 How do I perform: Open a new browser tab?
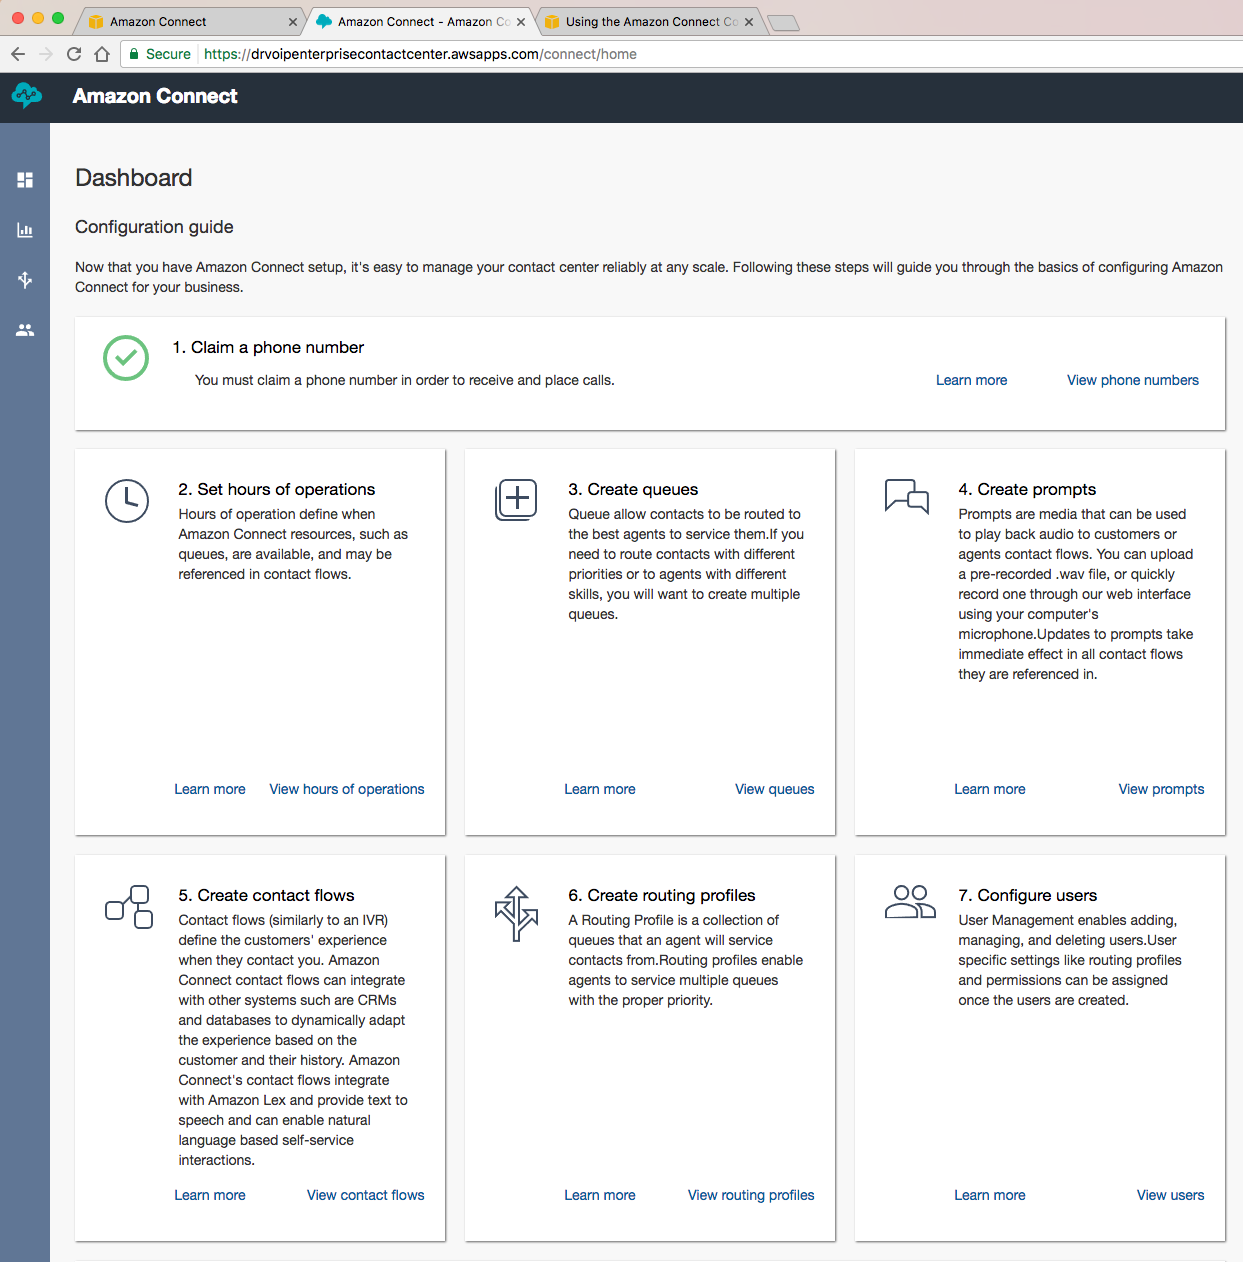coord(783,22)
